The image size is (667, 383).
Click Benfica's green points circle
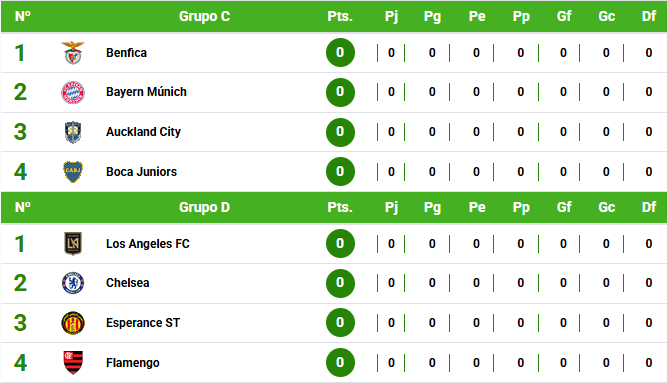click(340, 53)
